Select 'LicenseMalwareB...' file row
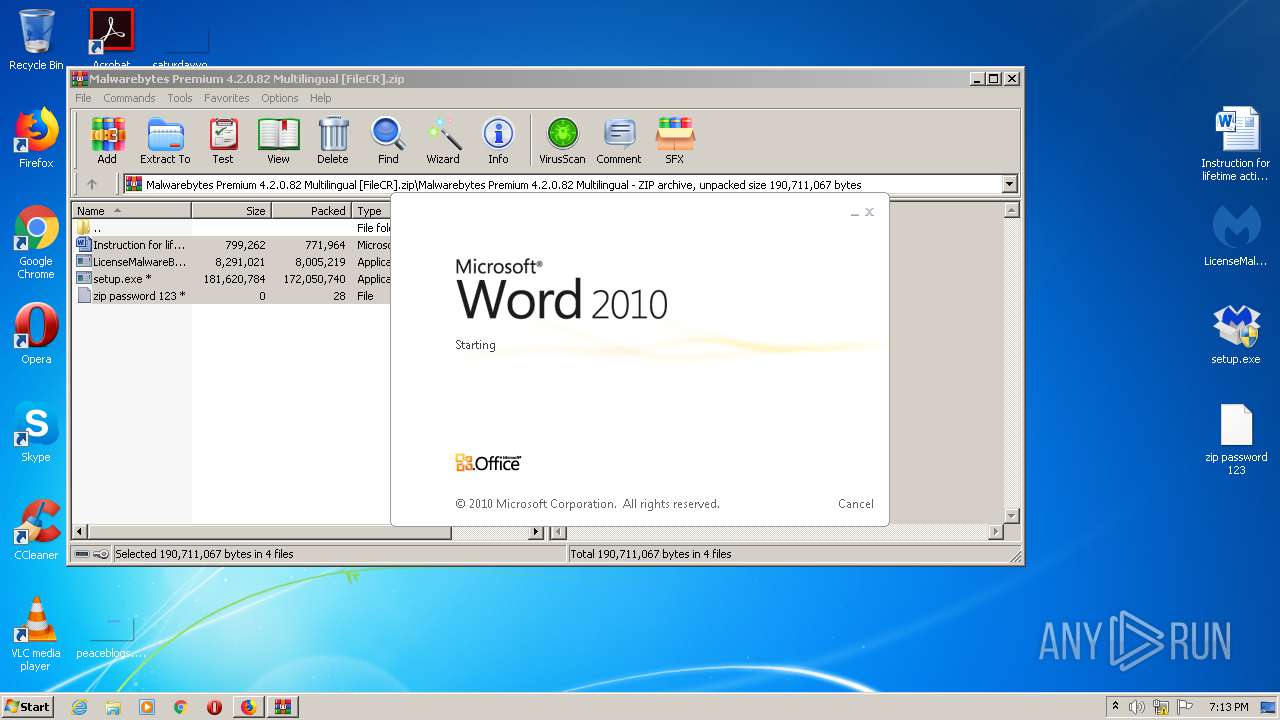Screen dimensions: 1280x720 (x=232, y=262)
